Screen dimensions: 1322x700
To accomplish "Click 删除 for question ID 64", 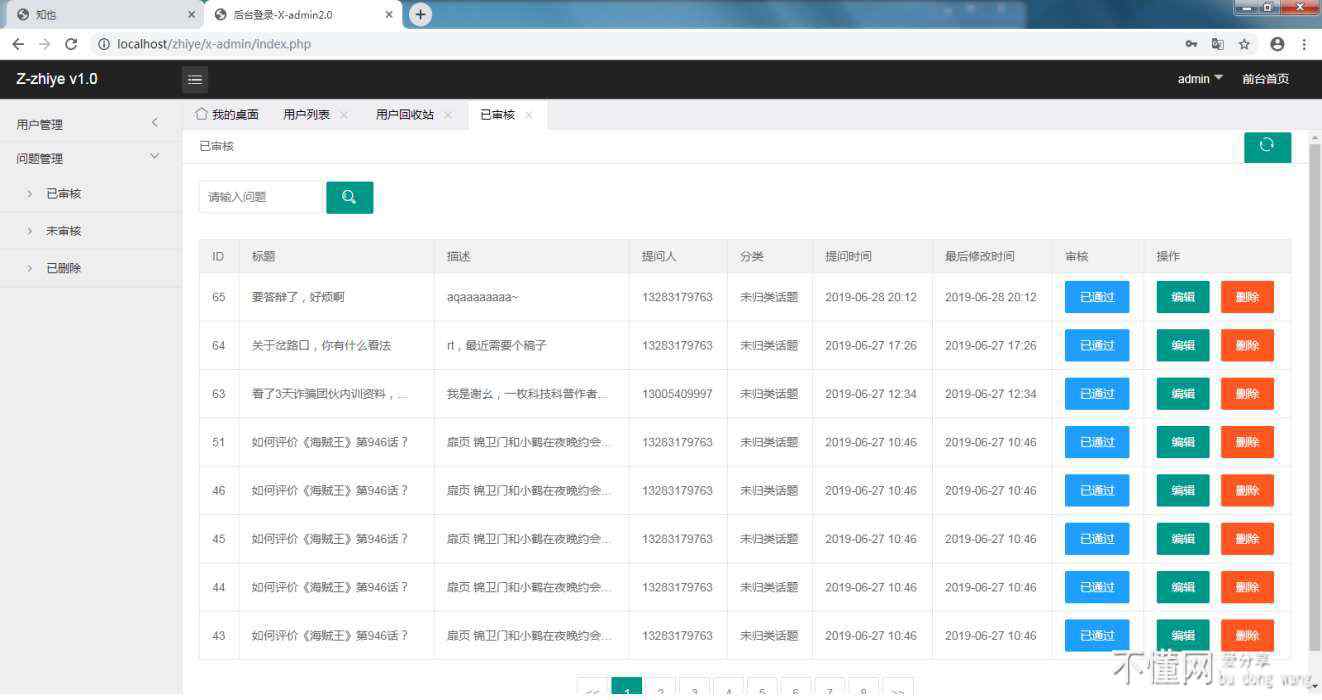I will pos(1247,345).
